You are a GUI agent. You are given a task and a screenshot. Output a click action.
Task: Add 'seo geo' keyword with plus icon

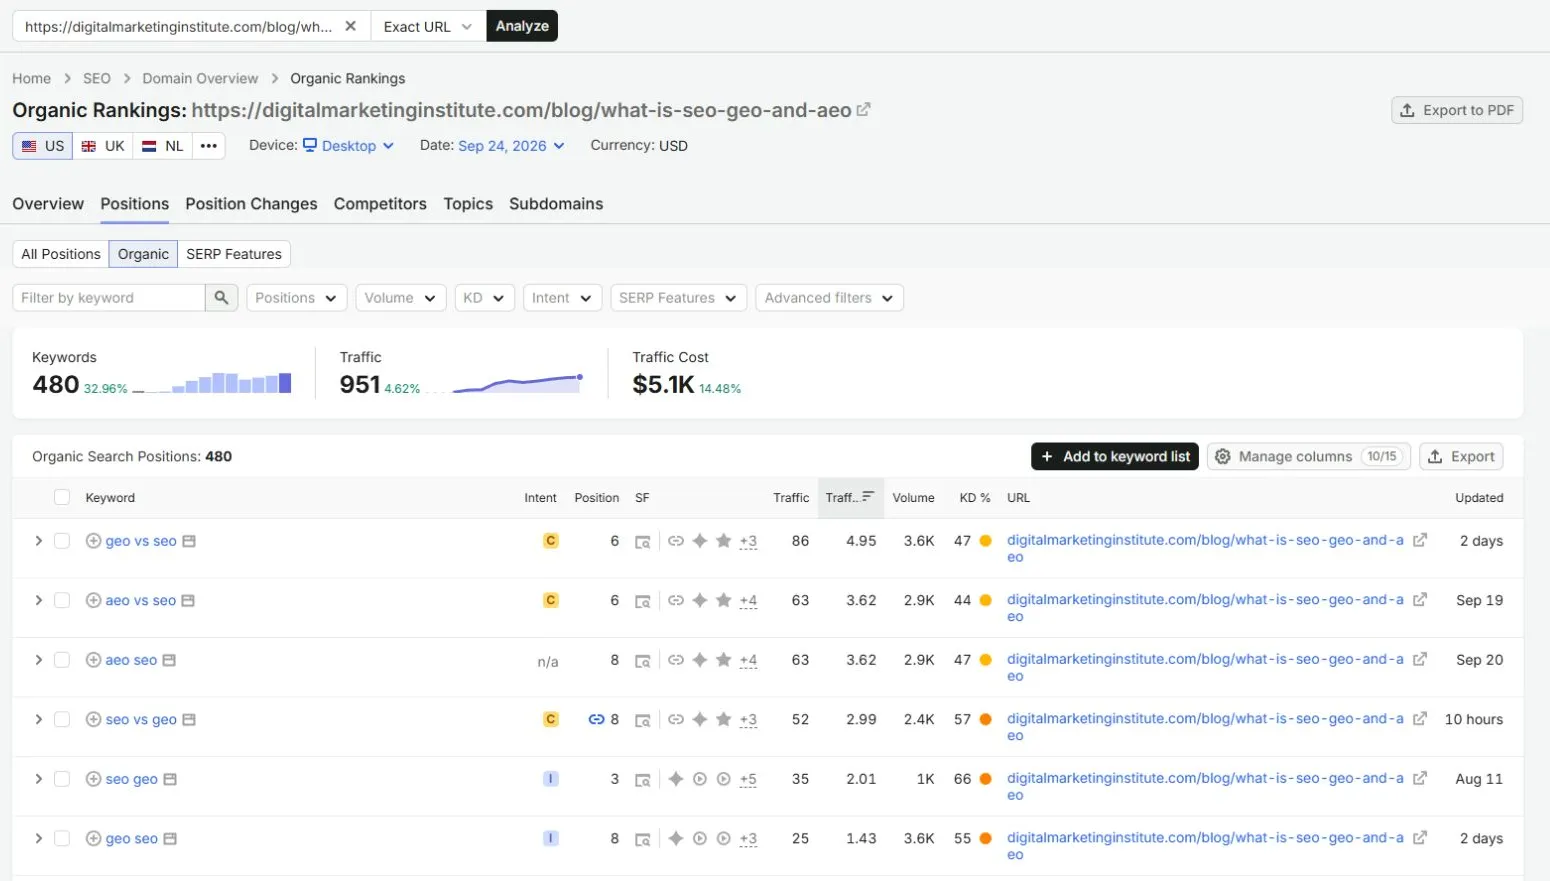pos(93,779)
